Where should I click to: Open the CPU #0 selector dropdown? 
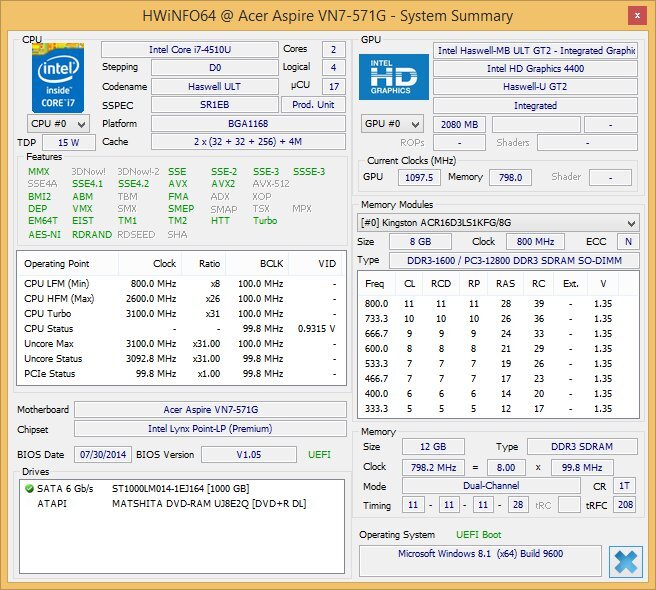pos(59,124)
